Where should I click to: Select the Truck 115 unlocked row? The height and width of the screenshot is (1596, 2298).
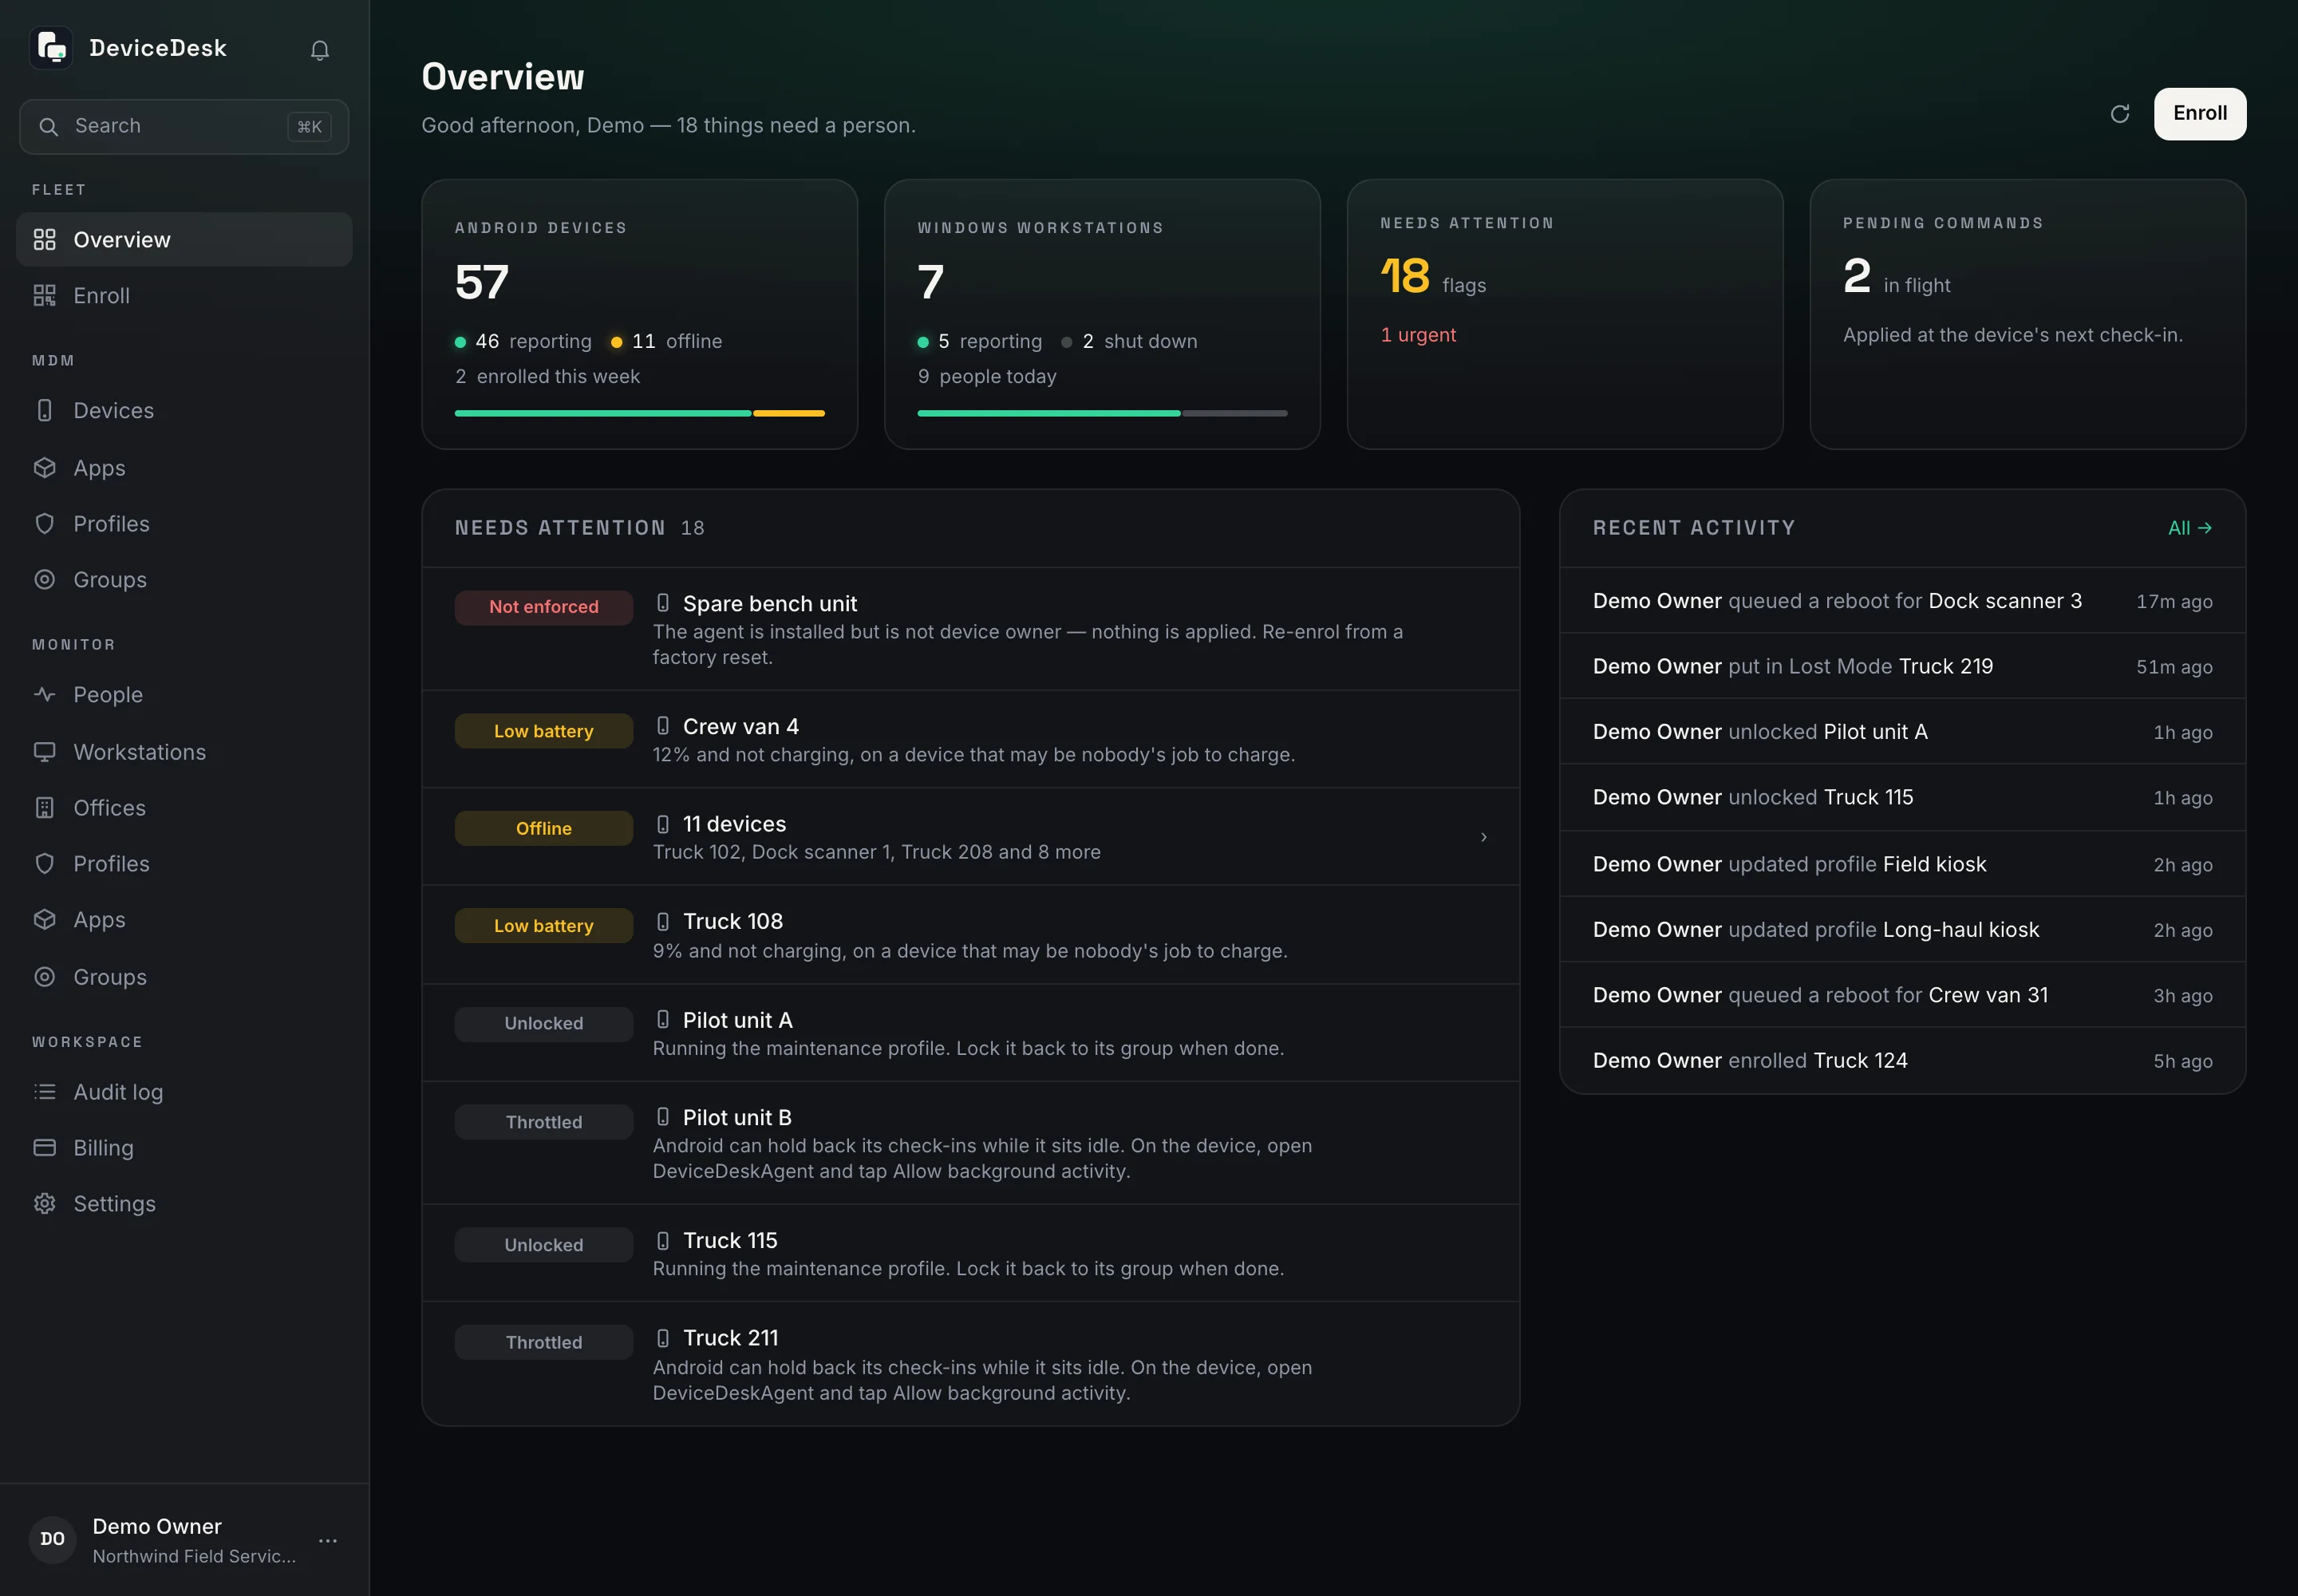970,1253
